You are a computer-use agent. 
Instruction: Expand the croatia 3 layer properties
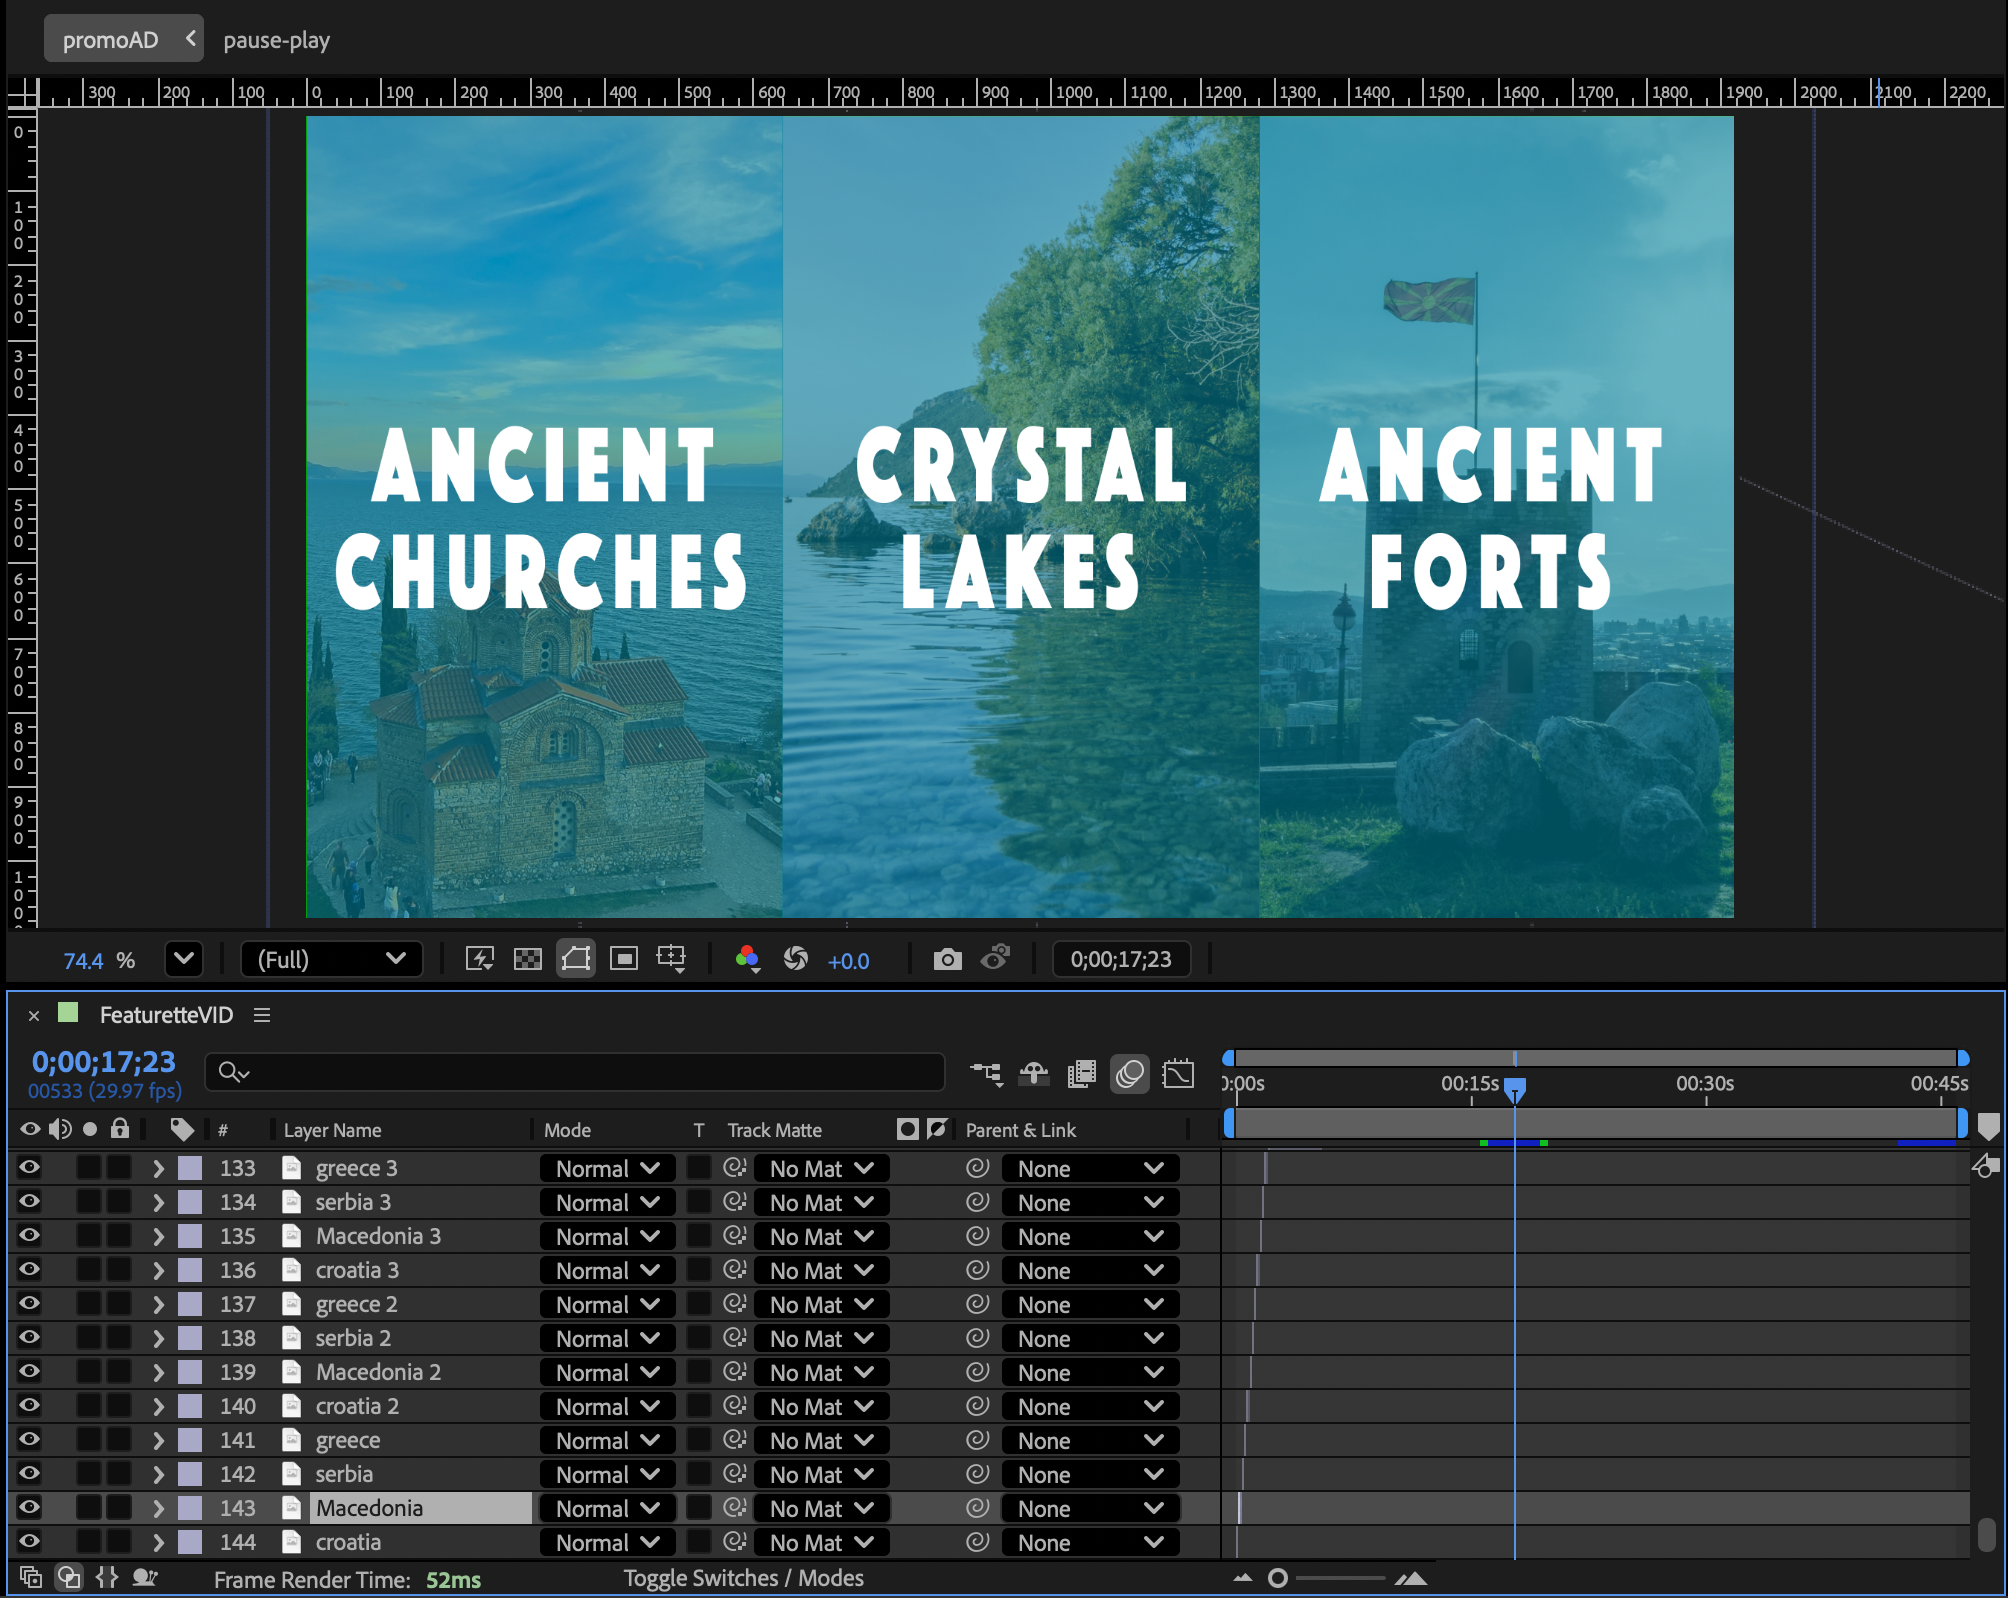(x=158, y=1270)
